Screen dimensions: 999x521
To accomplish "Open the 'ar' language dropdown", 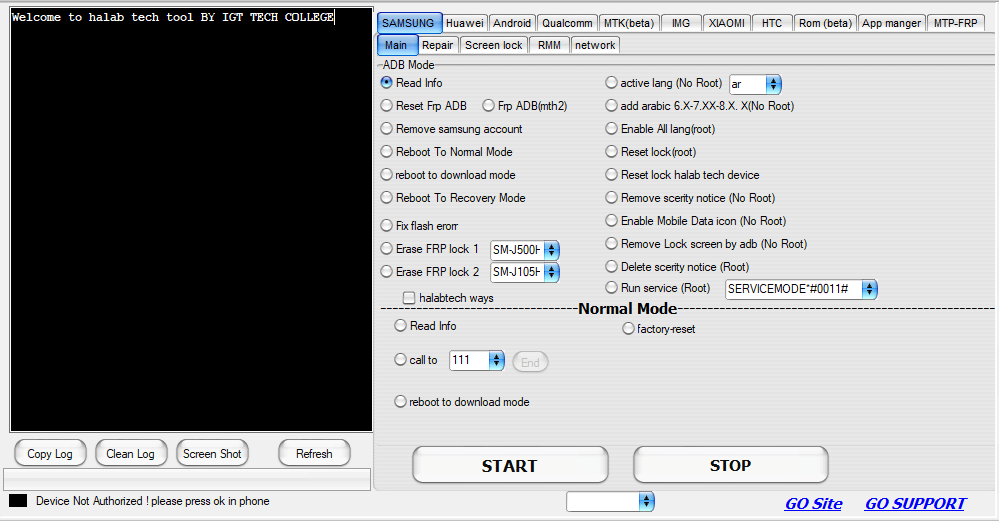I will (x=773, y=84).
